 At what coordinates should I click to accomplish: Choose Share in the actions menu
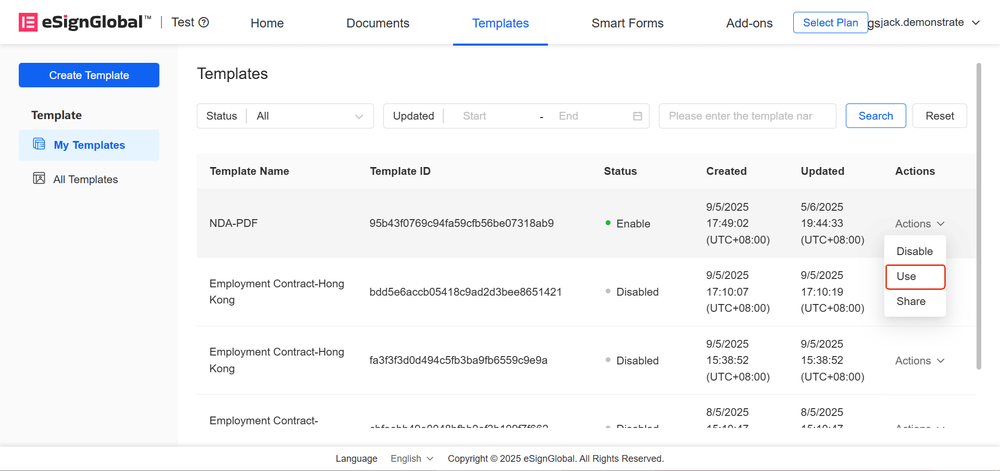coord(911,301)
